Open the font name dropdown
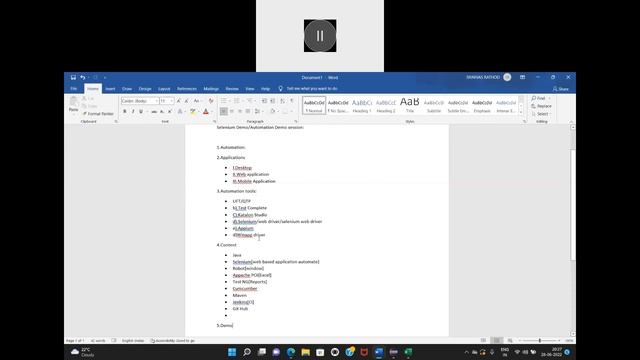The height and width of the screenshot is (360, 640). point(156,101)
